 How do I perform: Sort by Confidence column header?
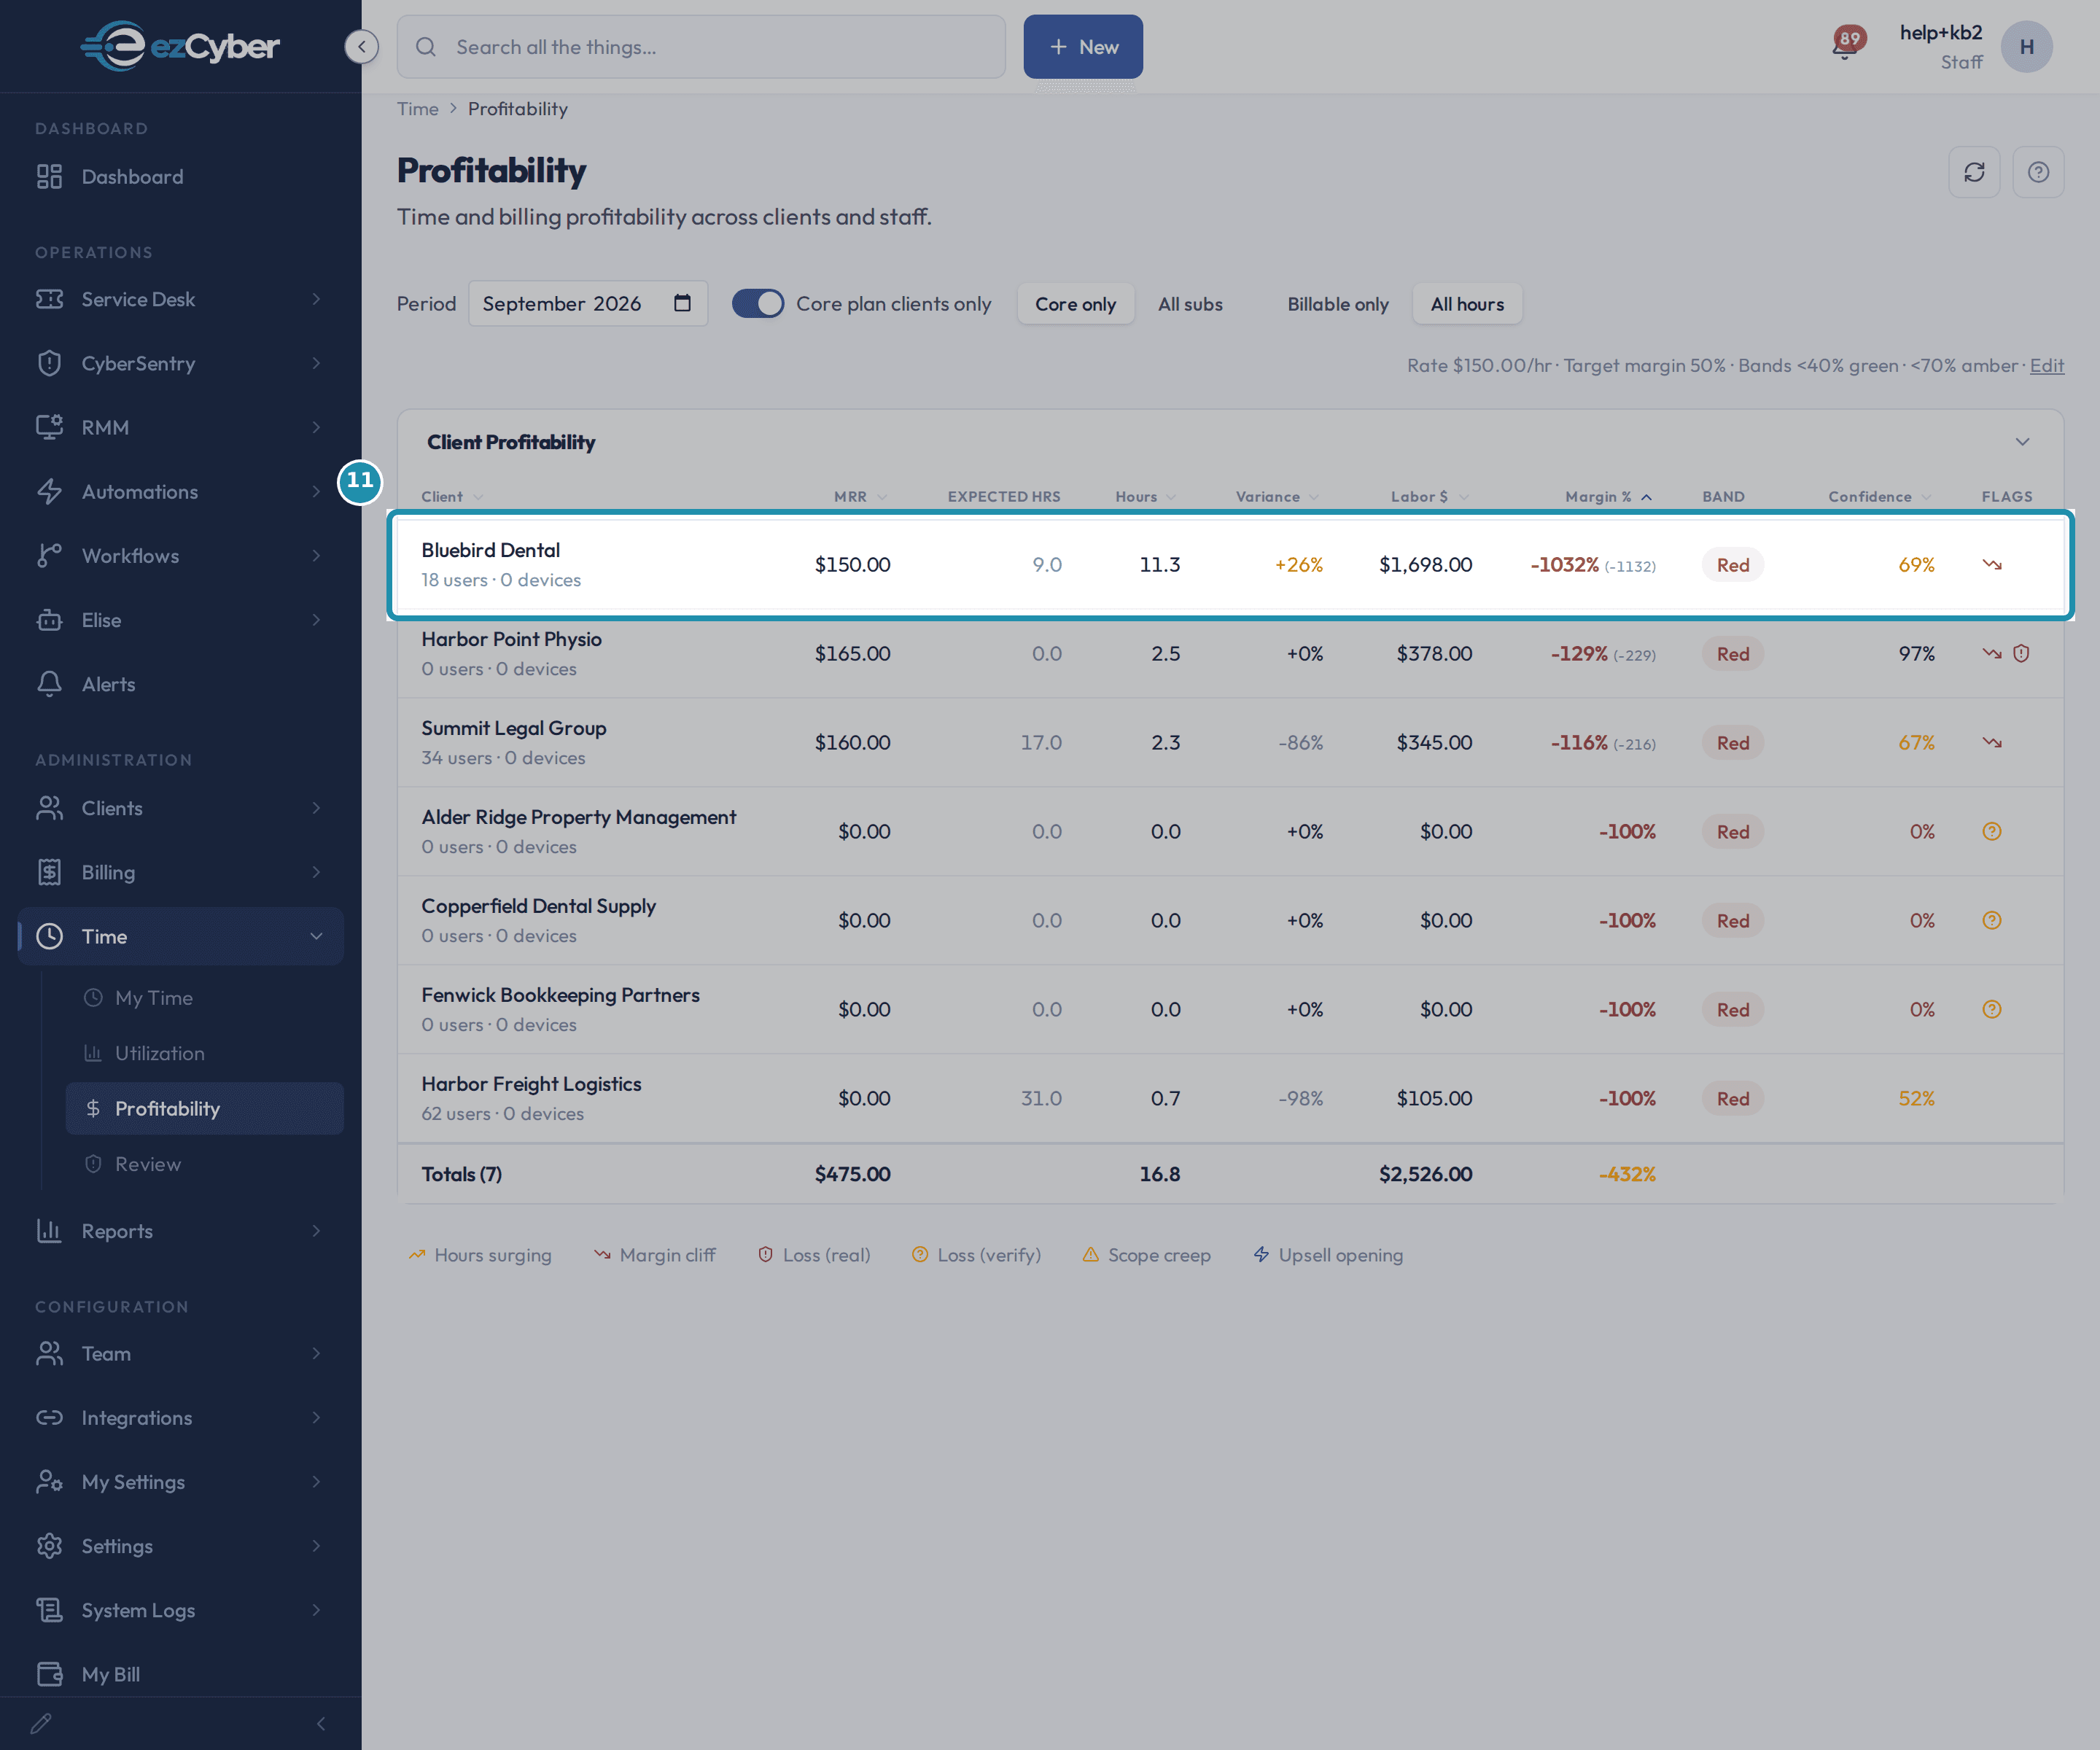pos(1879,497)
